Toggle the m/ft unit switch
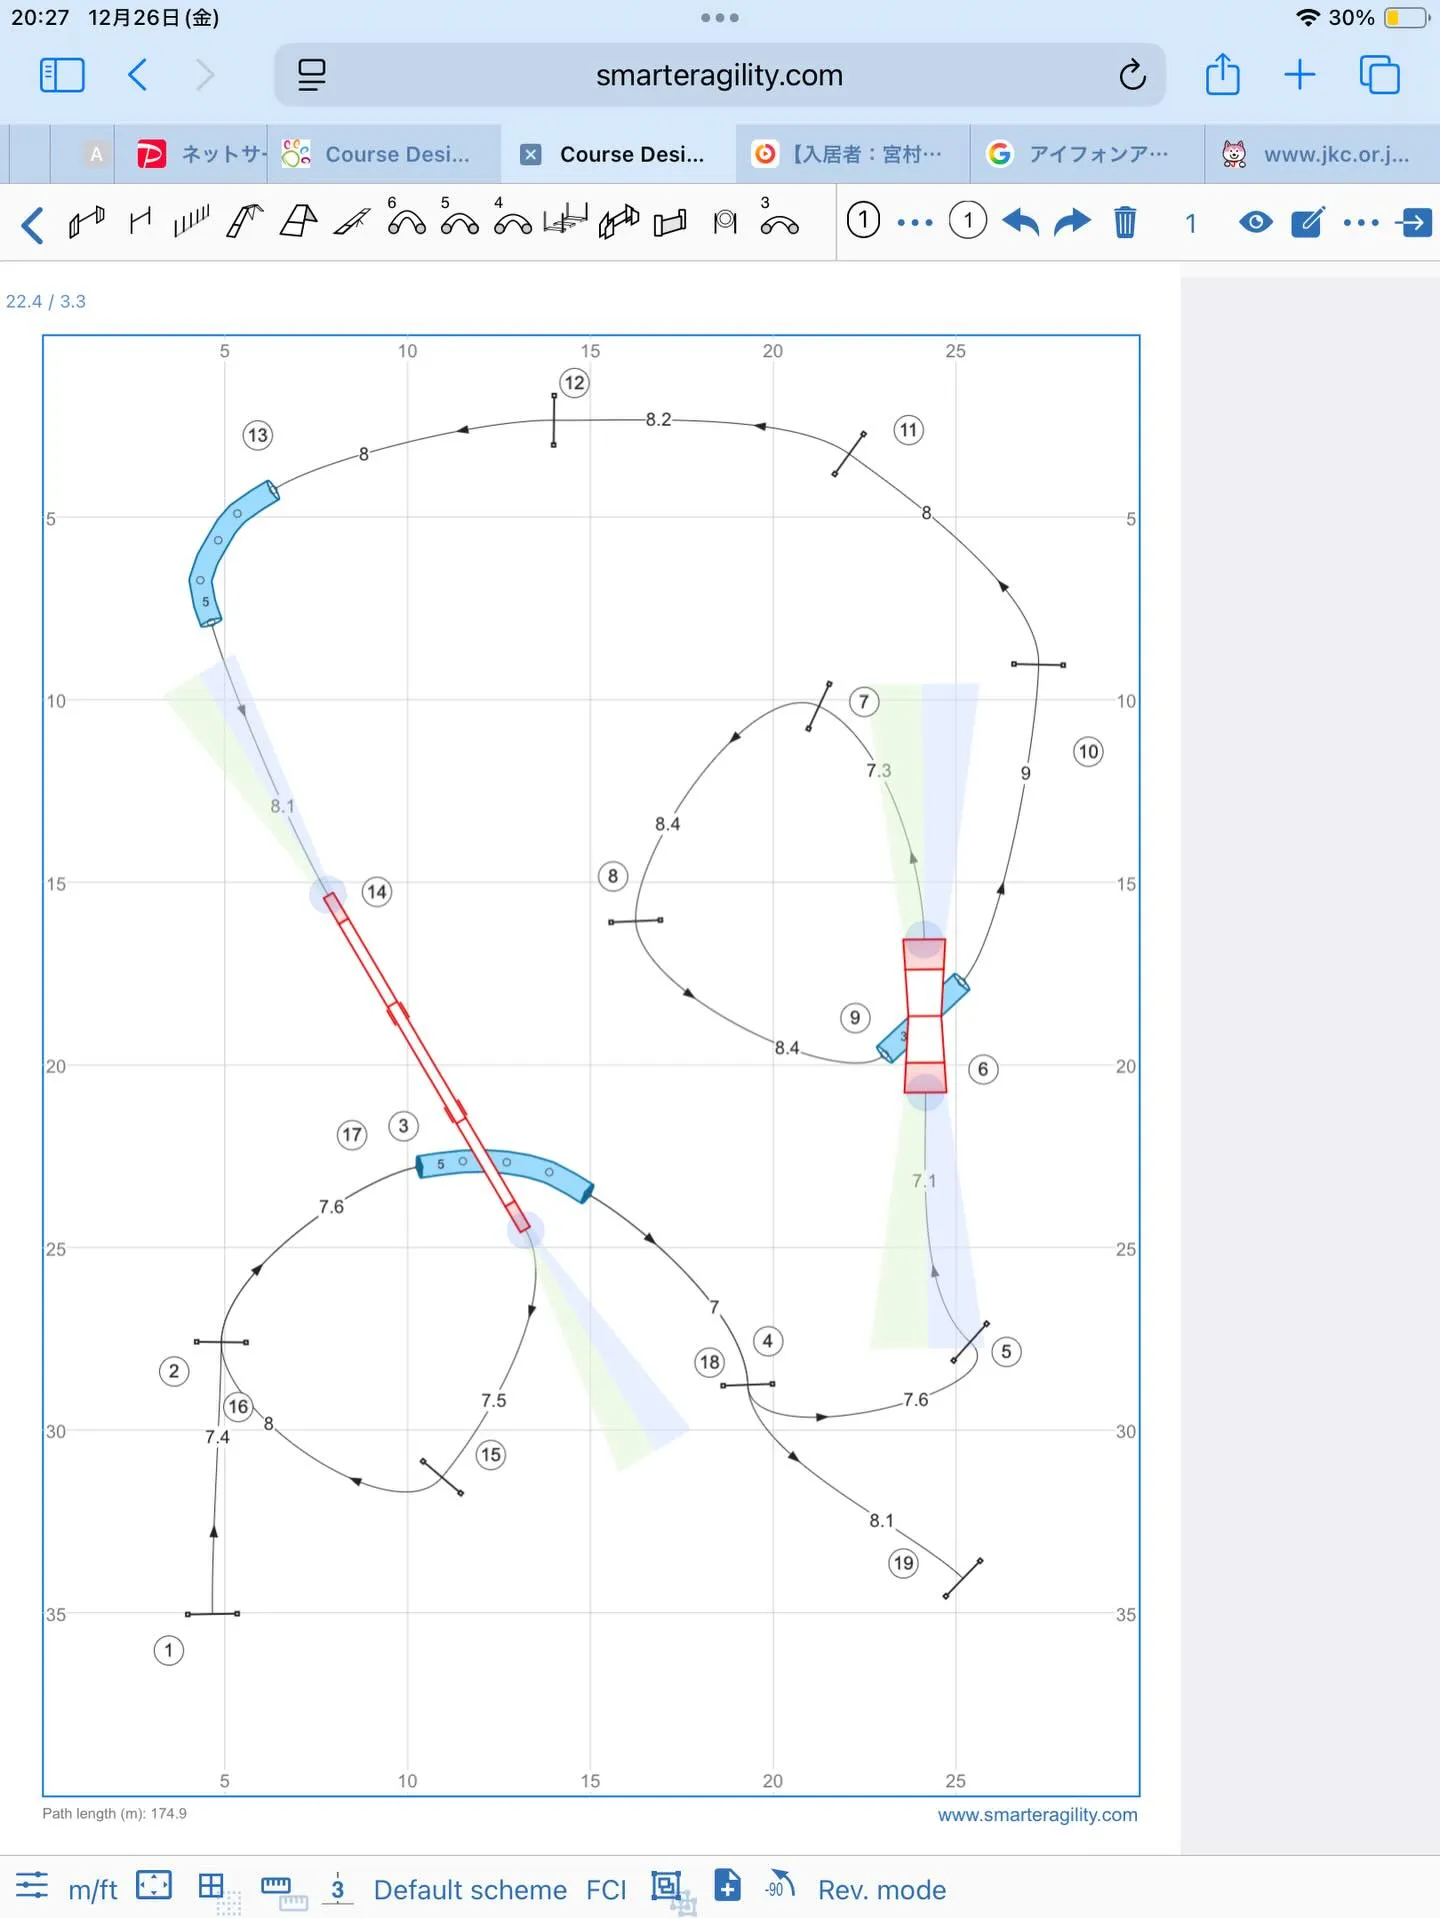The height and width of the screenshot is (1918, 1440). [93, 1889]
